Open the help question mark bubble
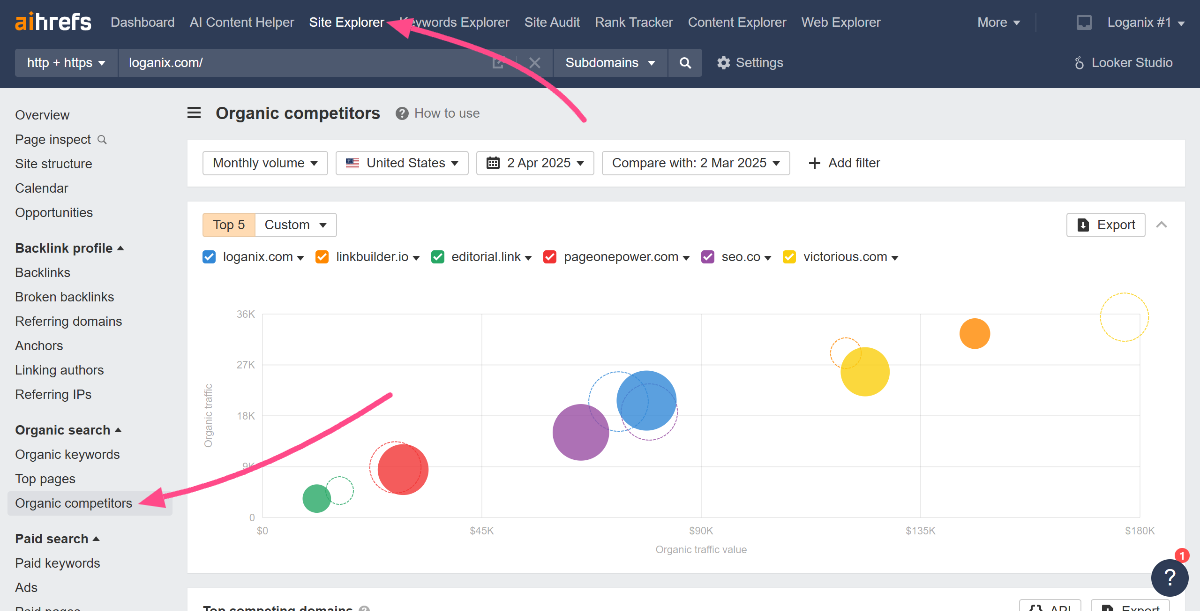The height and width of the screenshot is (611, 1200). pos(1169,577)
